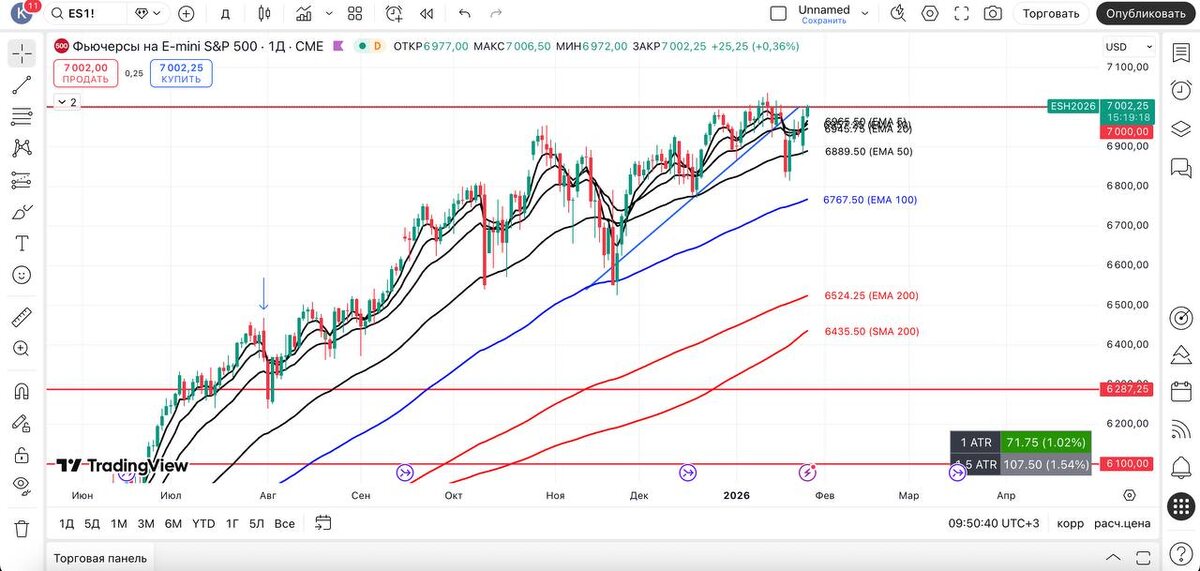The image size is (1200, 571).
Task: Click the red ПРОДАТЬ 7002,00 button
Action: pyautogui.click(x=86, y=72)
